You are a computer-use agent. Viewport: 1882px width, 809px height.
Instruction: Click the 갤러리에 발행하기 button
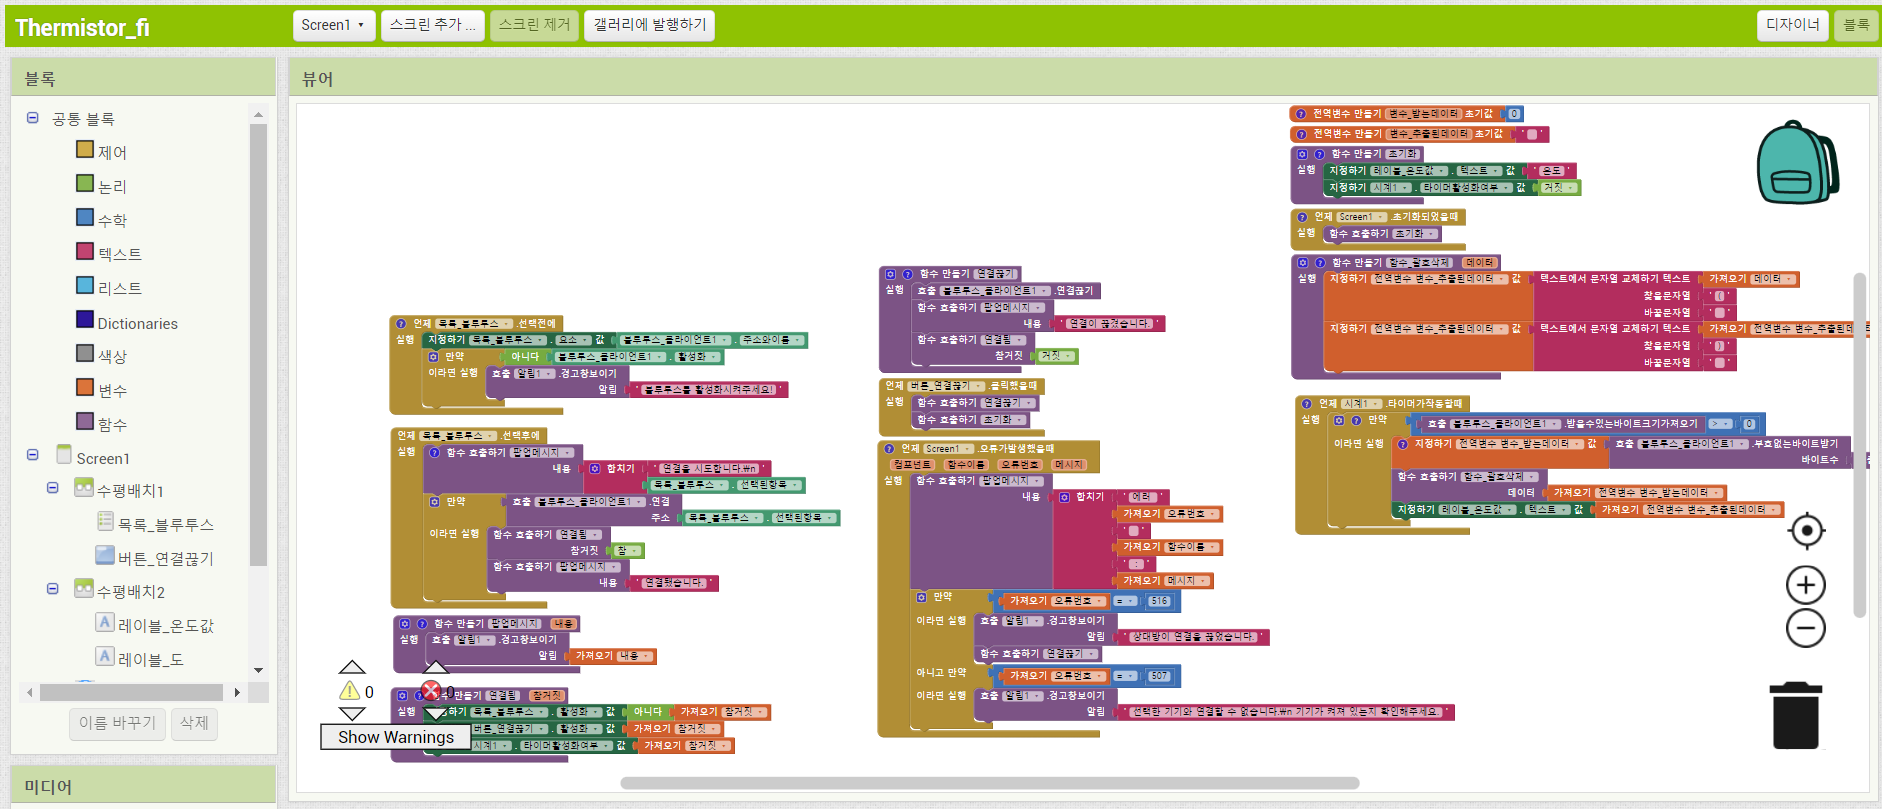pyautogui.click(x=650, y=25)
